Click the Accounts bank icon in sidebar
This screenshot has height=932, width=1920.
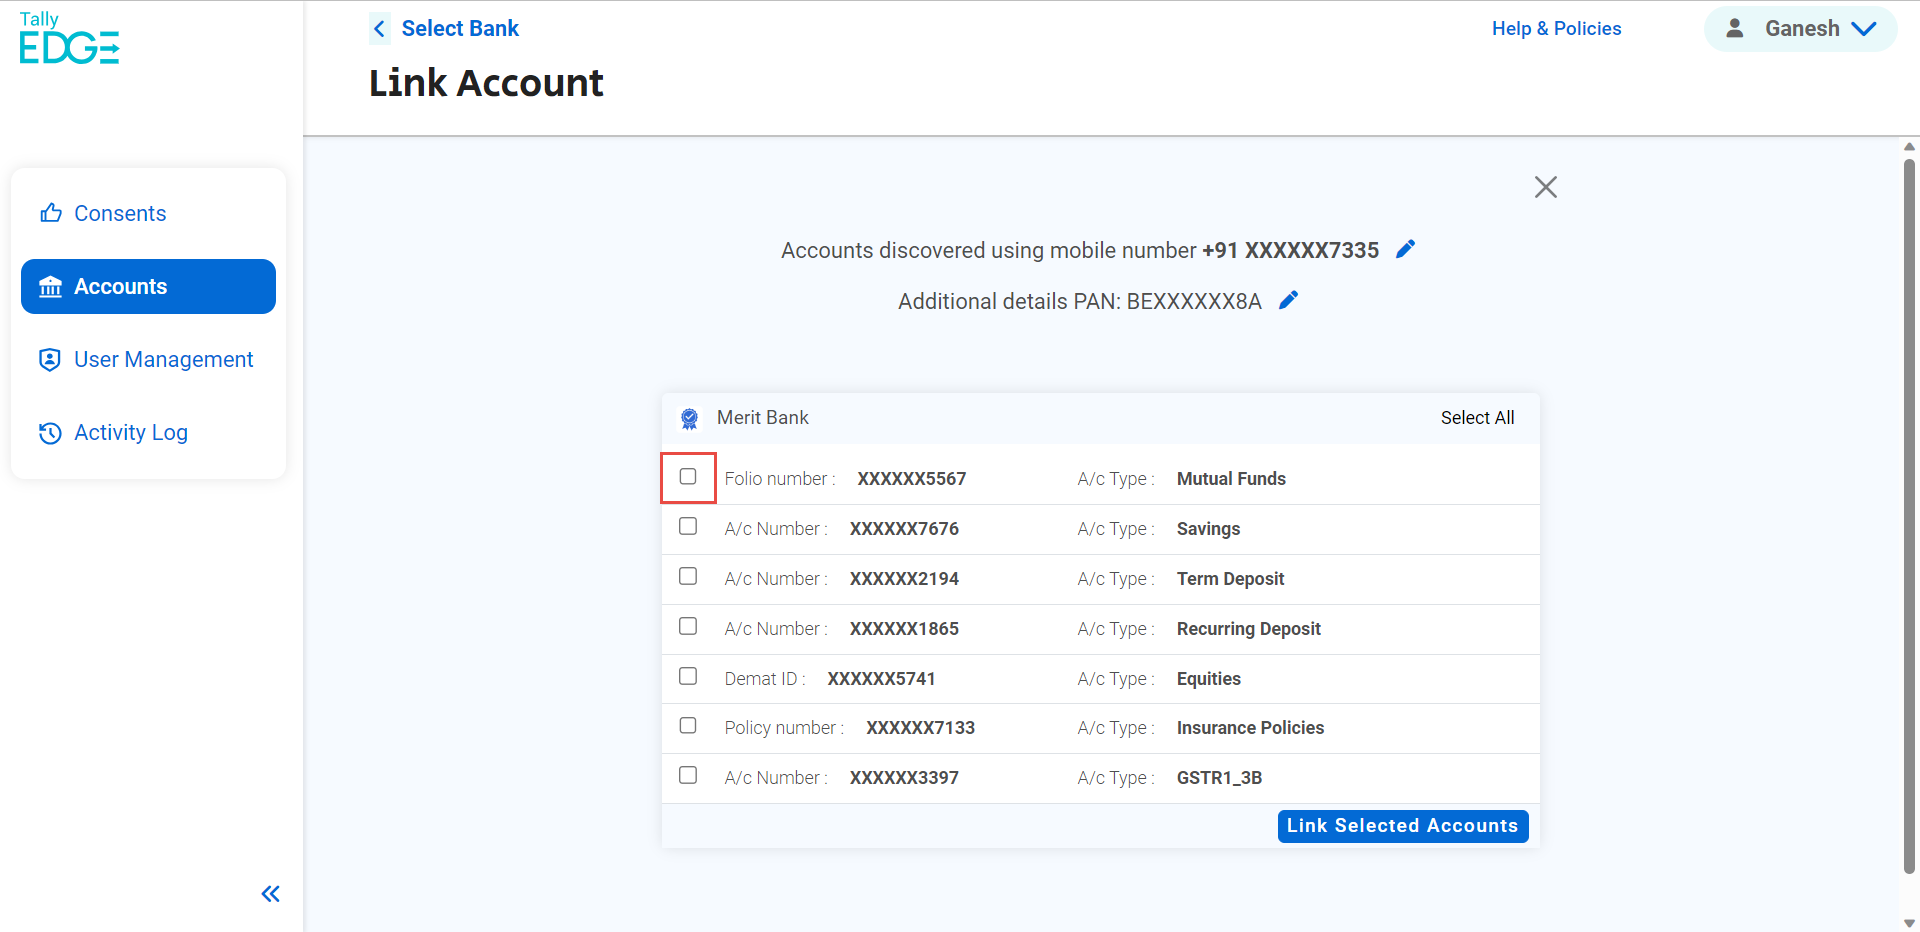(50, 286)
